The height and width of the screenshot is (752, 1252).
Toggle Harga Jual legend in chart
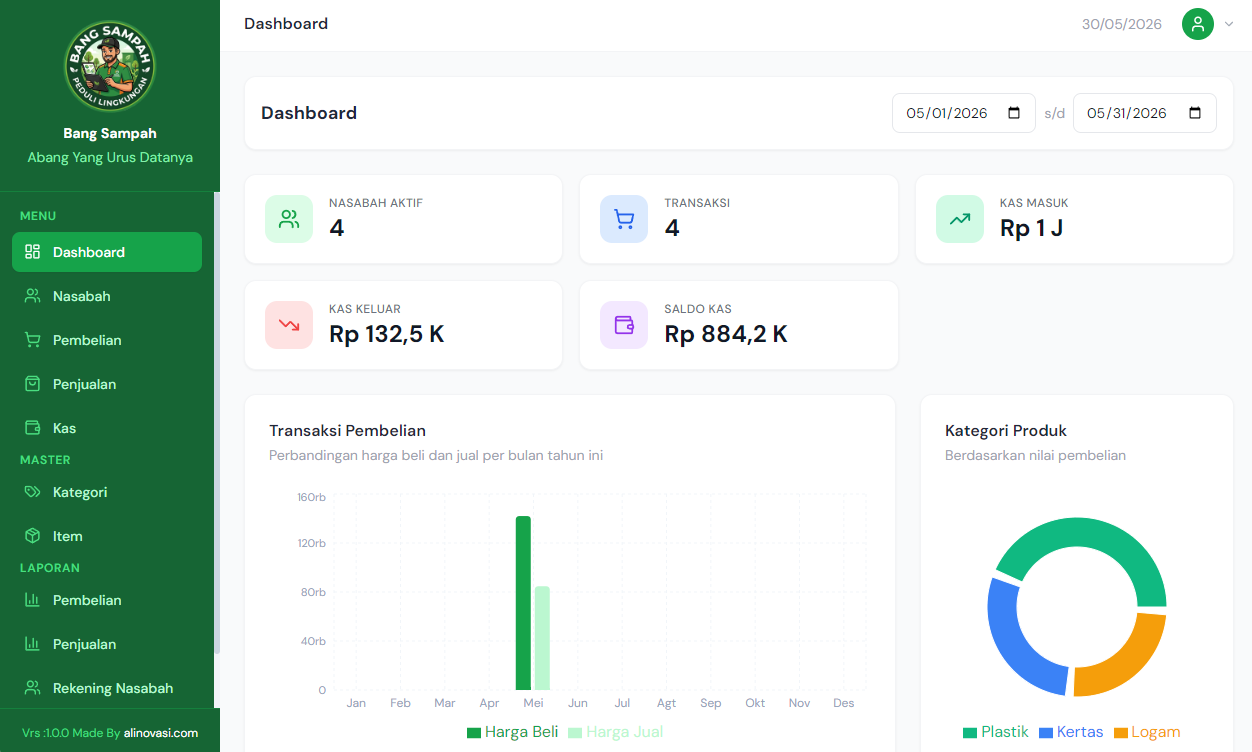(615, 732)
